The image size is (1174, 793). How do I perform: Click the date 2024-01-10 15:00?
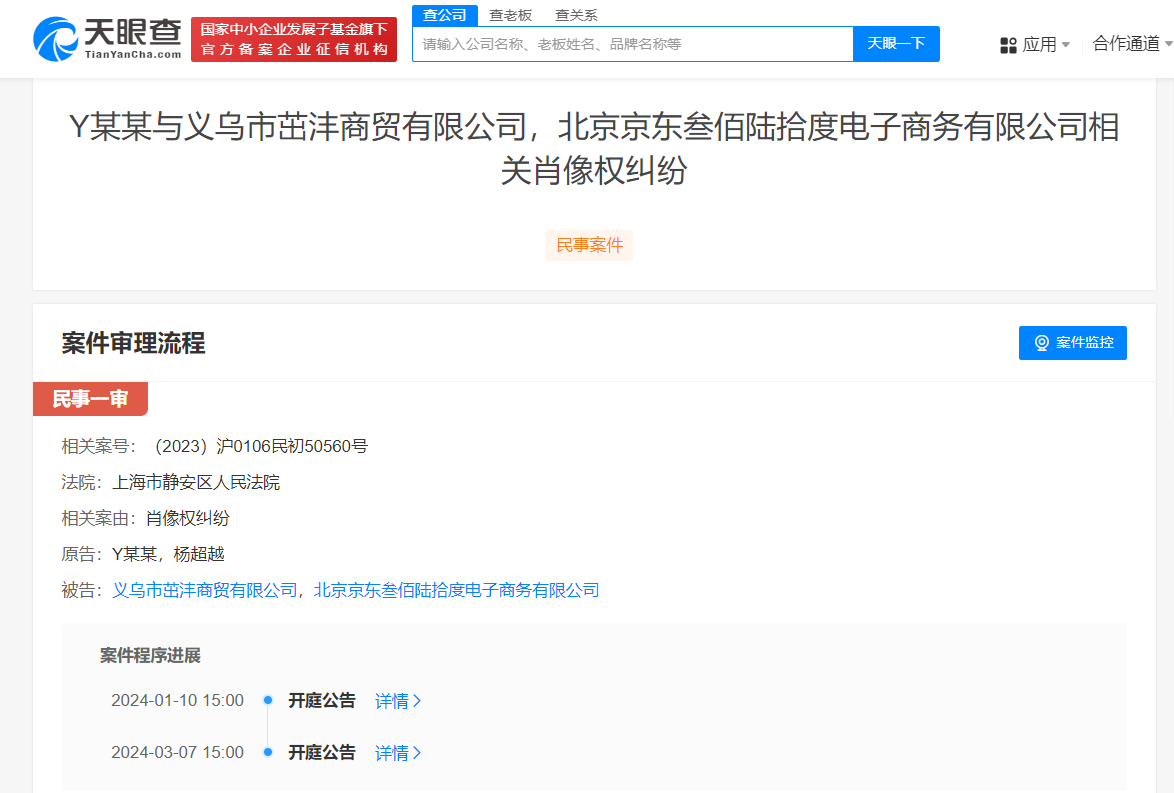177,700
